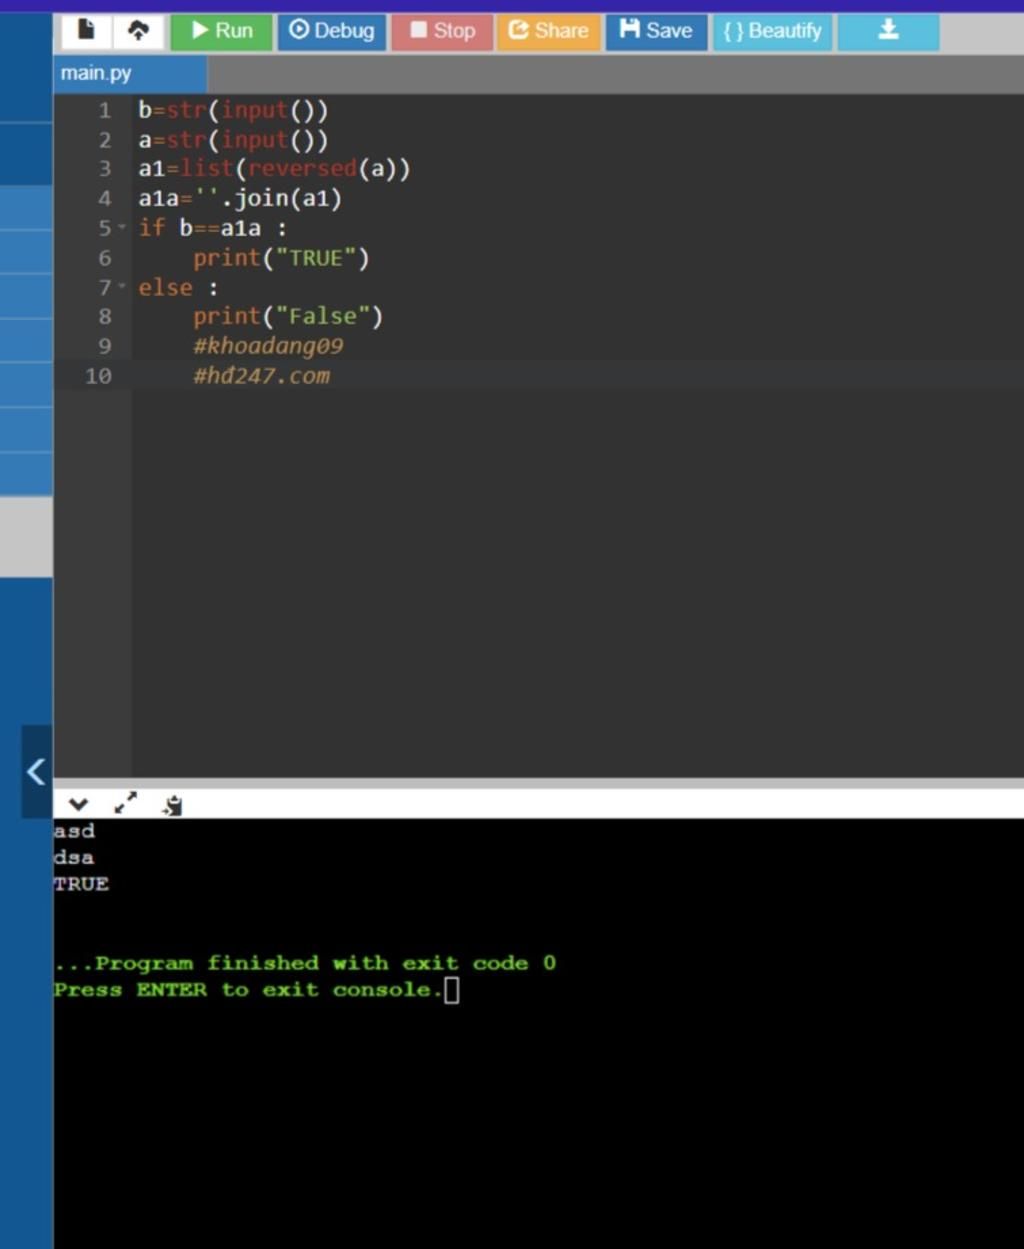
Task: Stop the running program
Action: (443, 31)
